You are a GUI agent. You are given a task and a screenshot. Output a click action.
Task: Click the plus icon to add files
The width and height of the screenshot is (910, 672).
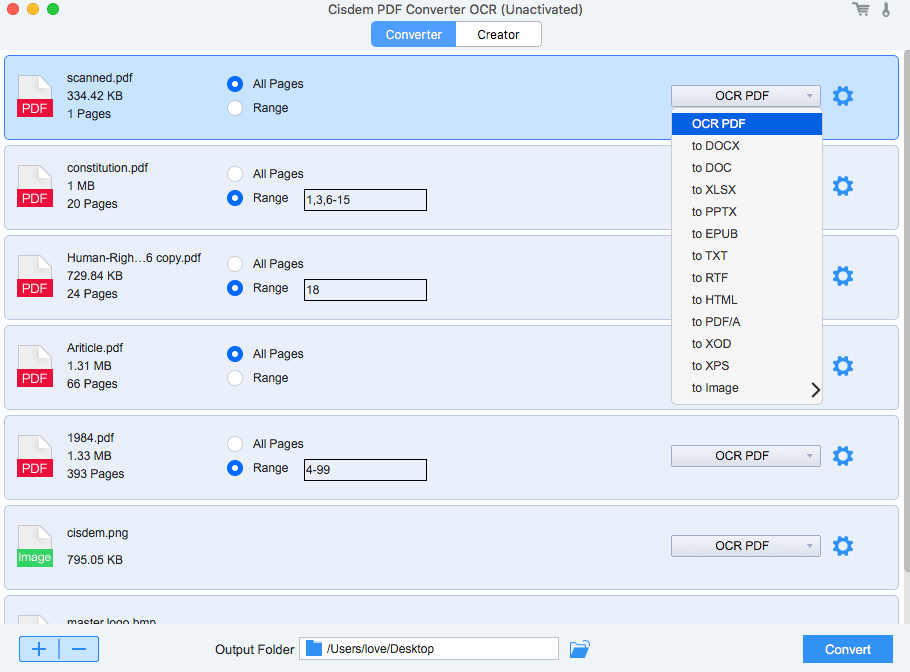39,649
